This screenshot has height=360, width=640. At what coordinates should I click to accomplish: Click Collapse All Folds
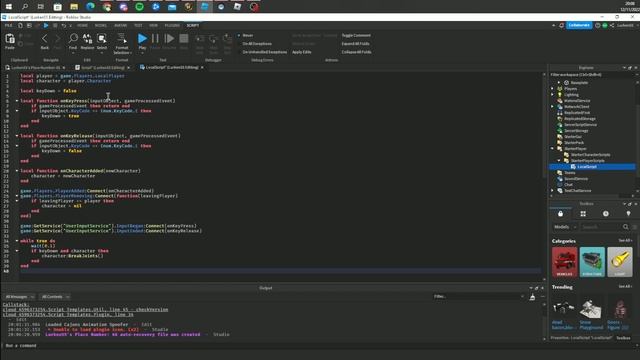click(x=356, y=52)
